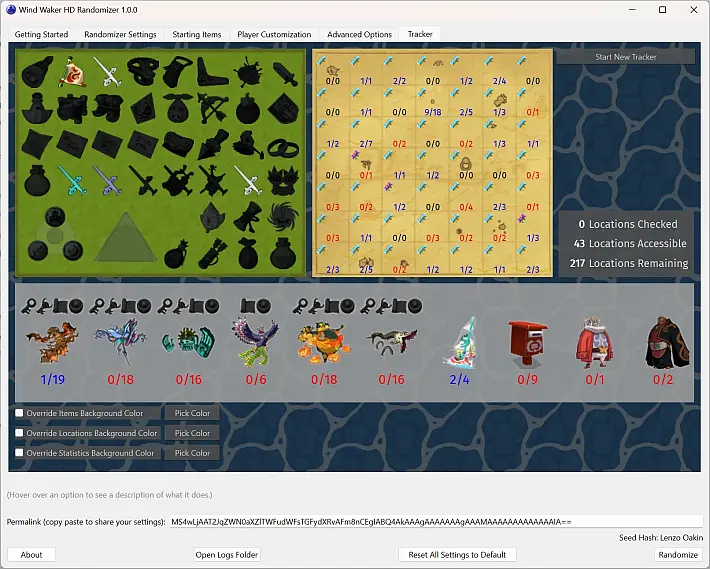Toggle the dungeon map above Jalhalla
This screenshot has height=569, width=710.
click(x=331, y=306)
